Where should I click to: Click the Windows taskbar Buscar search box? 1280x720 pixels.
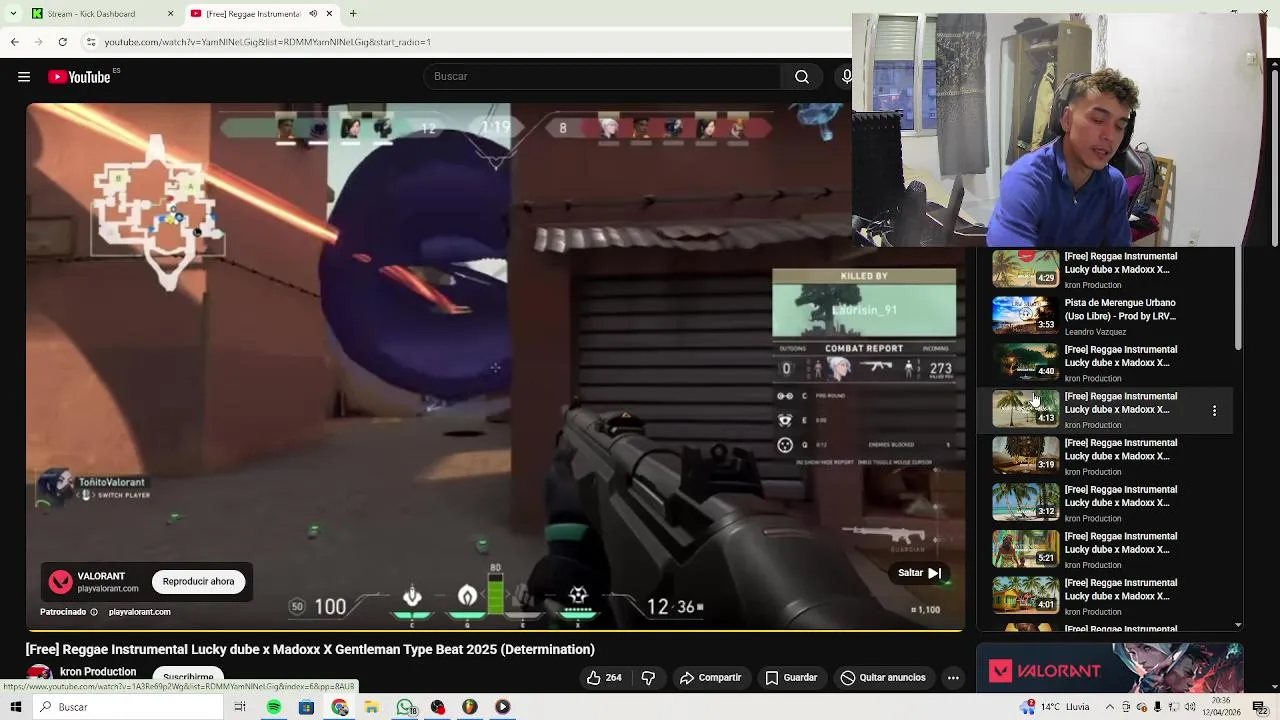[x=128, y=707]
